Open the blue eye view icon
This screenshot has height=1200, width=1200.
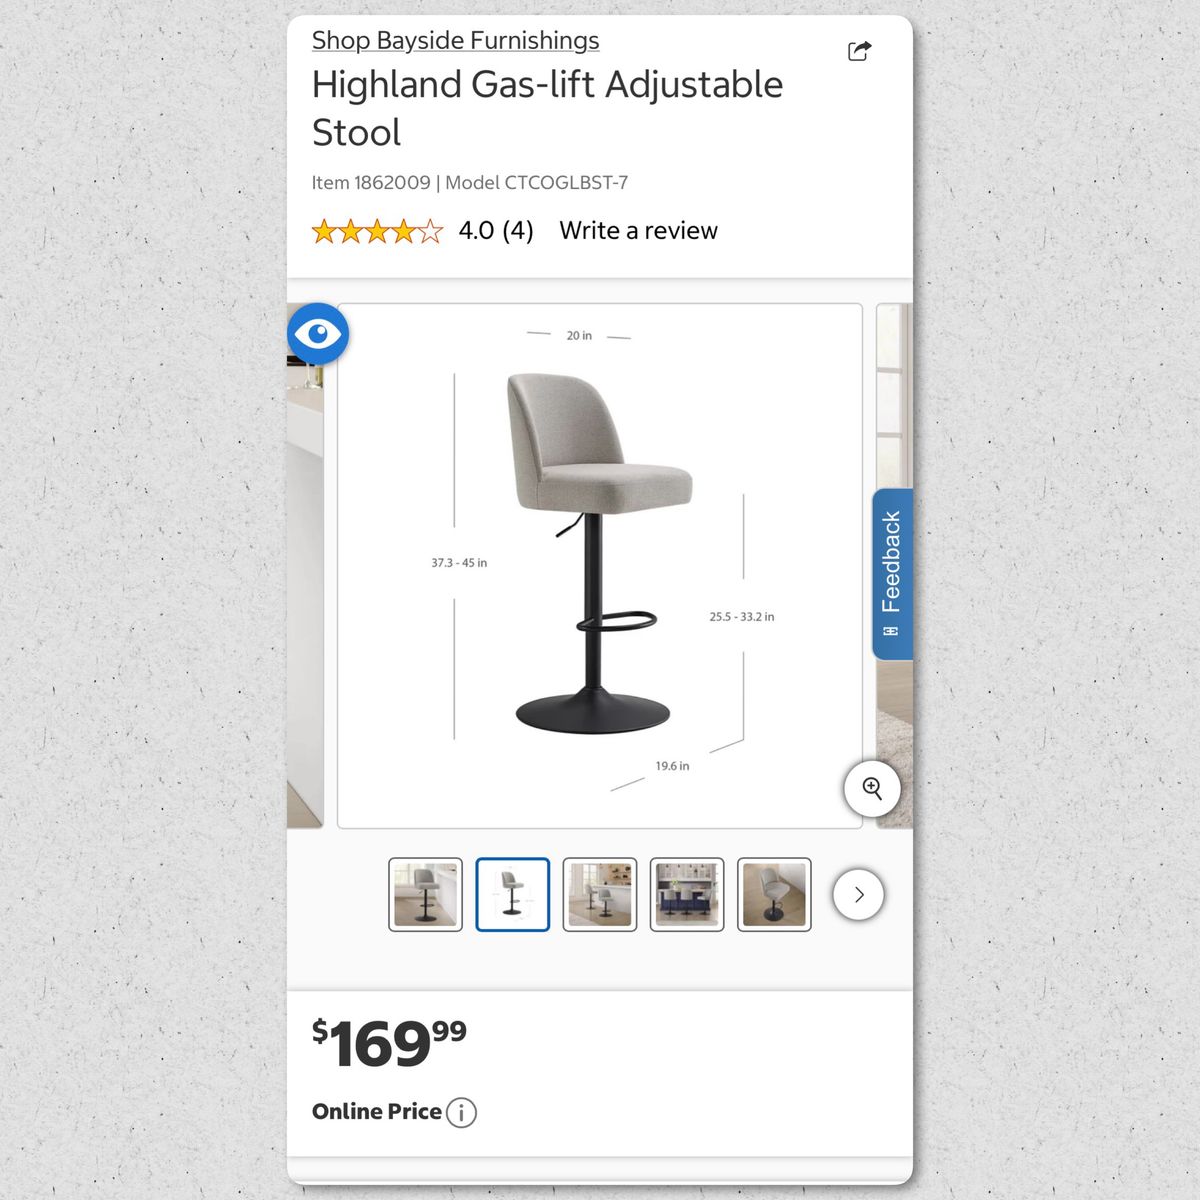(318, 333)
